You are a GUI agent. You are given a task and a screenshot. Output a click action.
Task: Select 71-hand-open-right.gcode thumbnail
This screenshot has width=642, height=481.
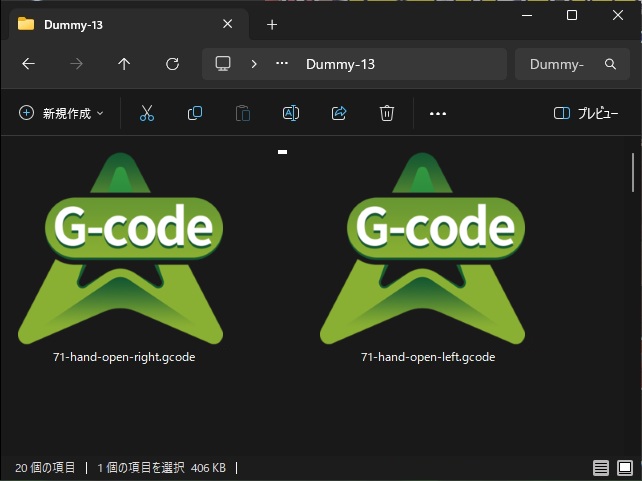coord(120,248)
